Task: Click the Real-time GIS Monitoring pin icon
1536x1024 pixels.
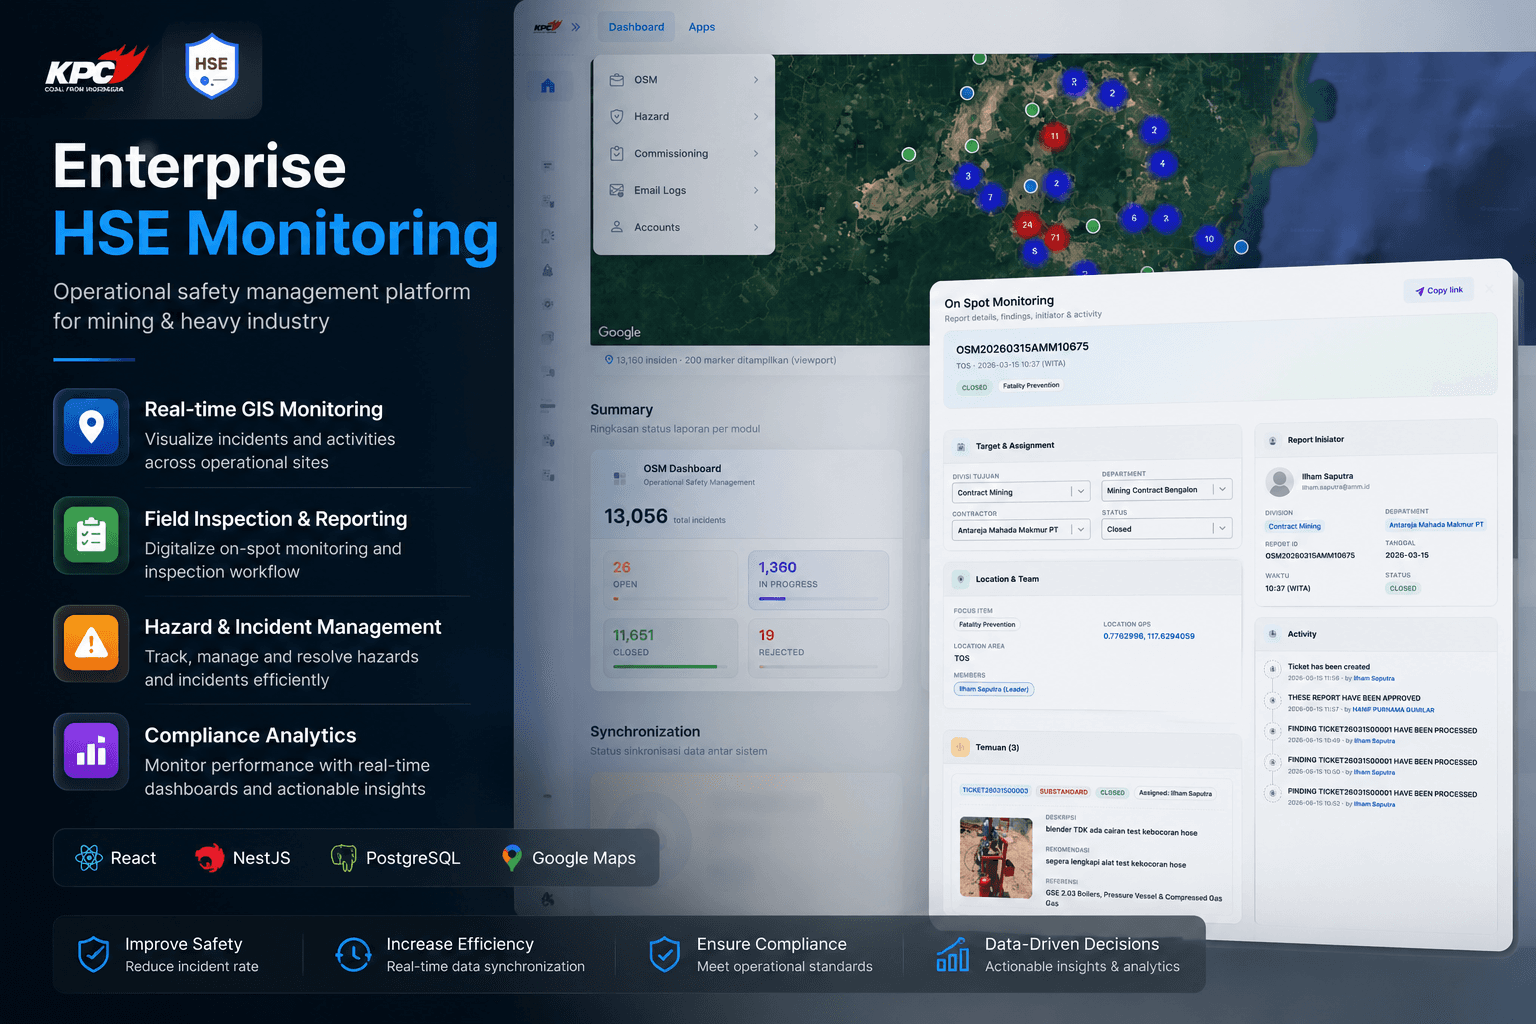Action: pos(91,427)
